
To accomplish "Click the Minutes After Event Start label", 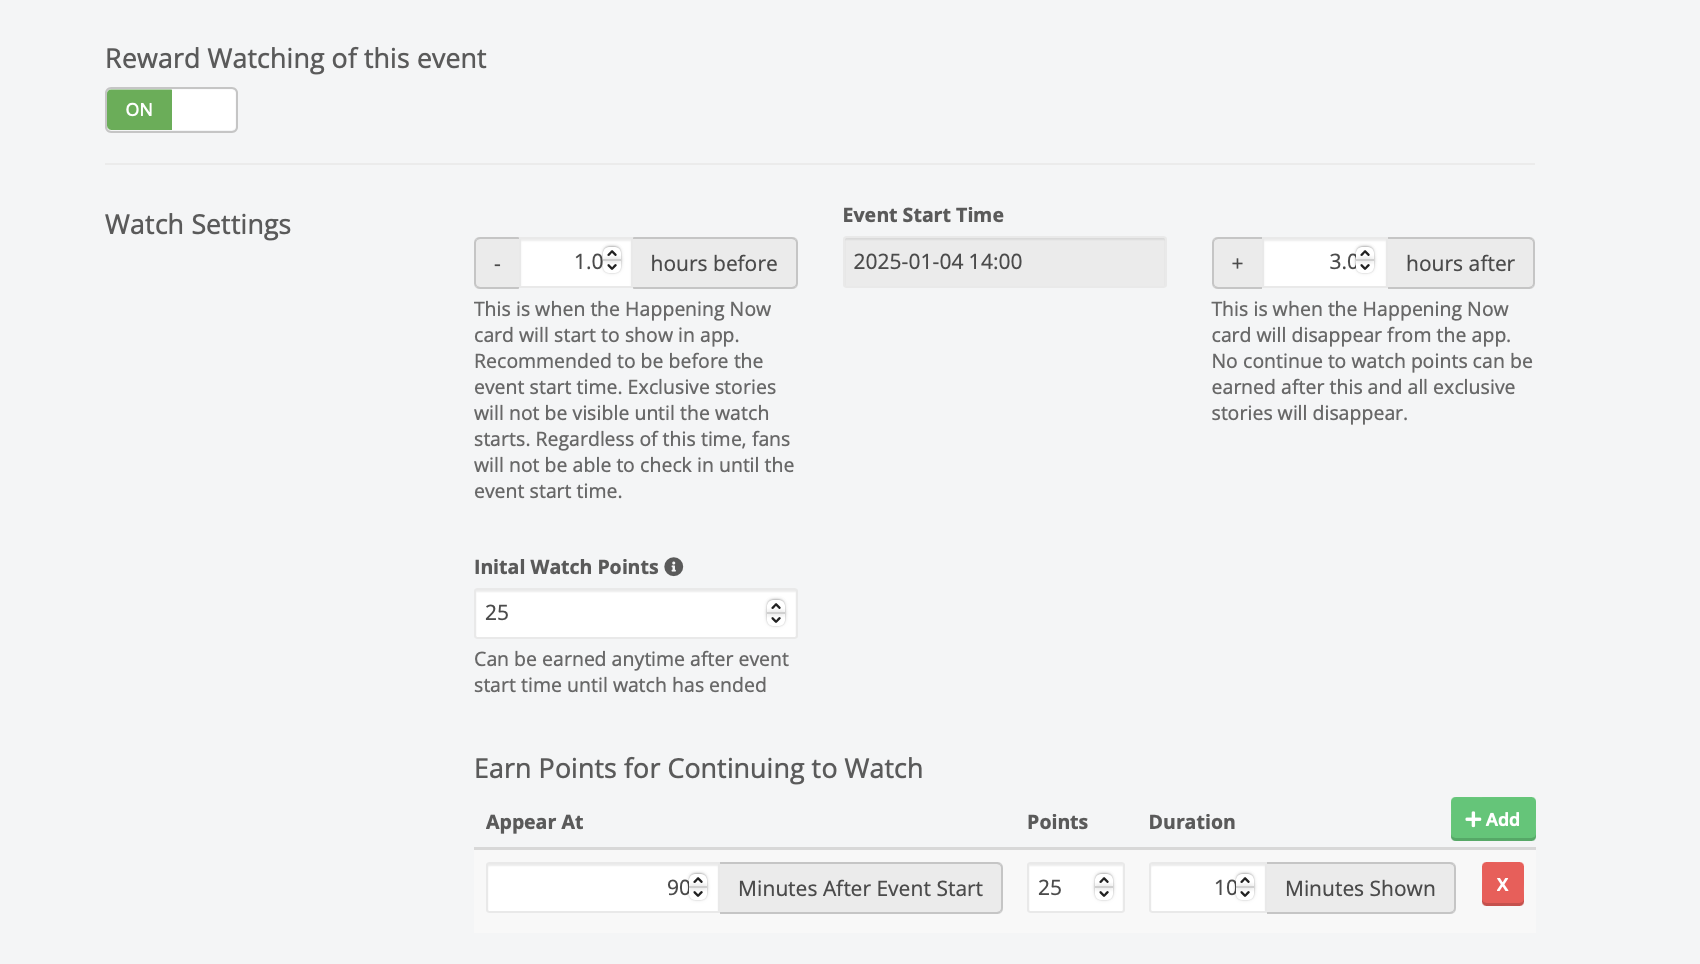I will click(860, 888).
